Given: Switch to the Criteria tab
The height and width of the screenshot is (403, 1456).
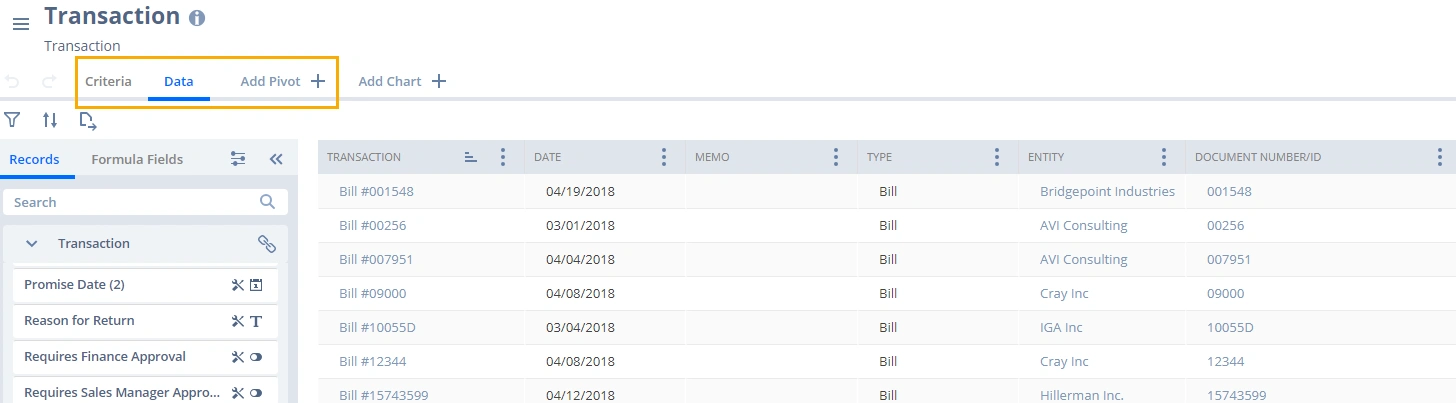Looking at the screenshot, I should pos(108,82).
